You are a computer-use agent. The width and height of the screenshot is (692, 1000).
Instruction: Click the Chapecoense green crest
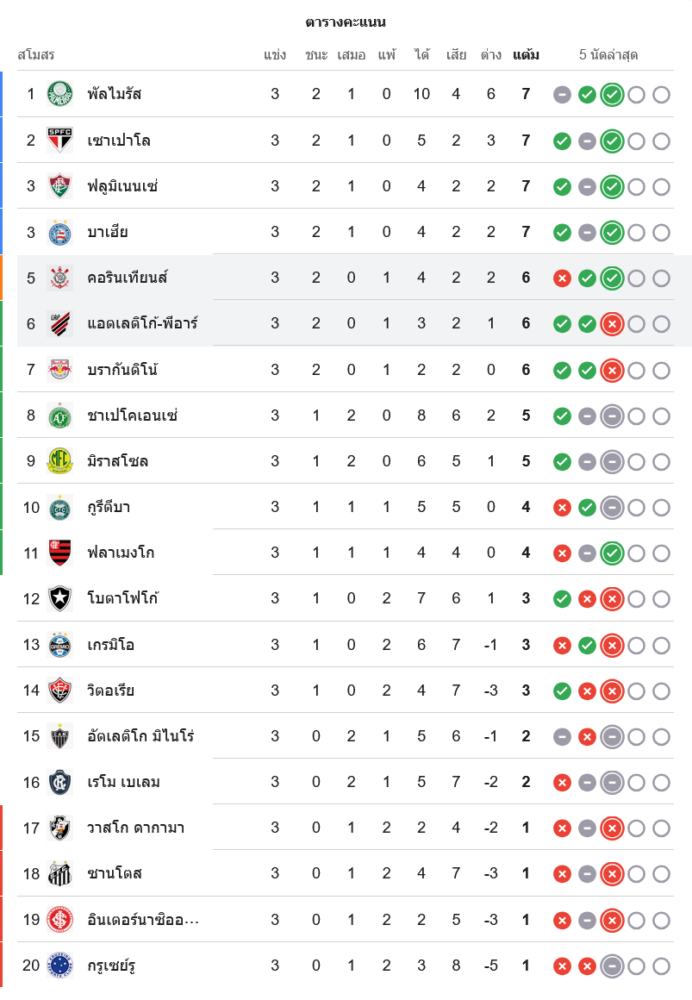point(60,415)
